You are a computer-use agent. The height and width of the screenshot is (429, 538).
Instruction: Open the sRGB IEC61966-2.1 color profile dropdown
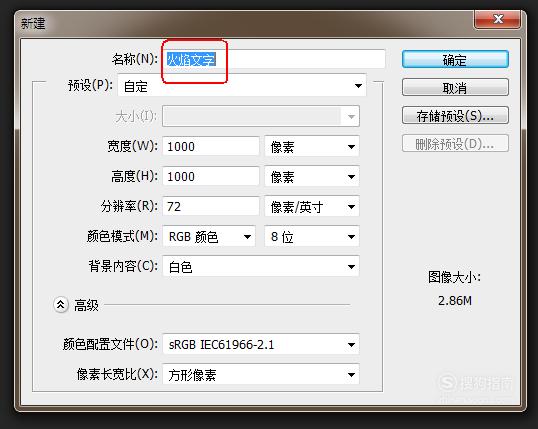pyautogui.click(x=261, y=344)
